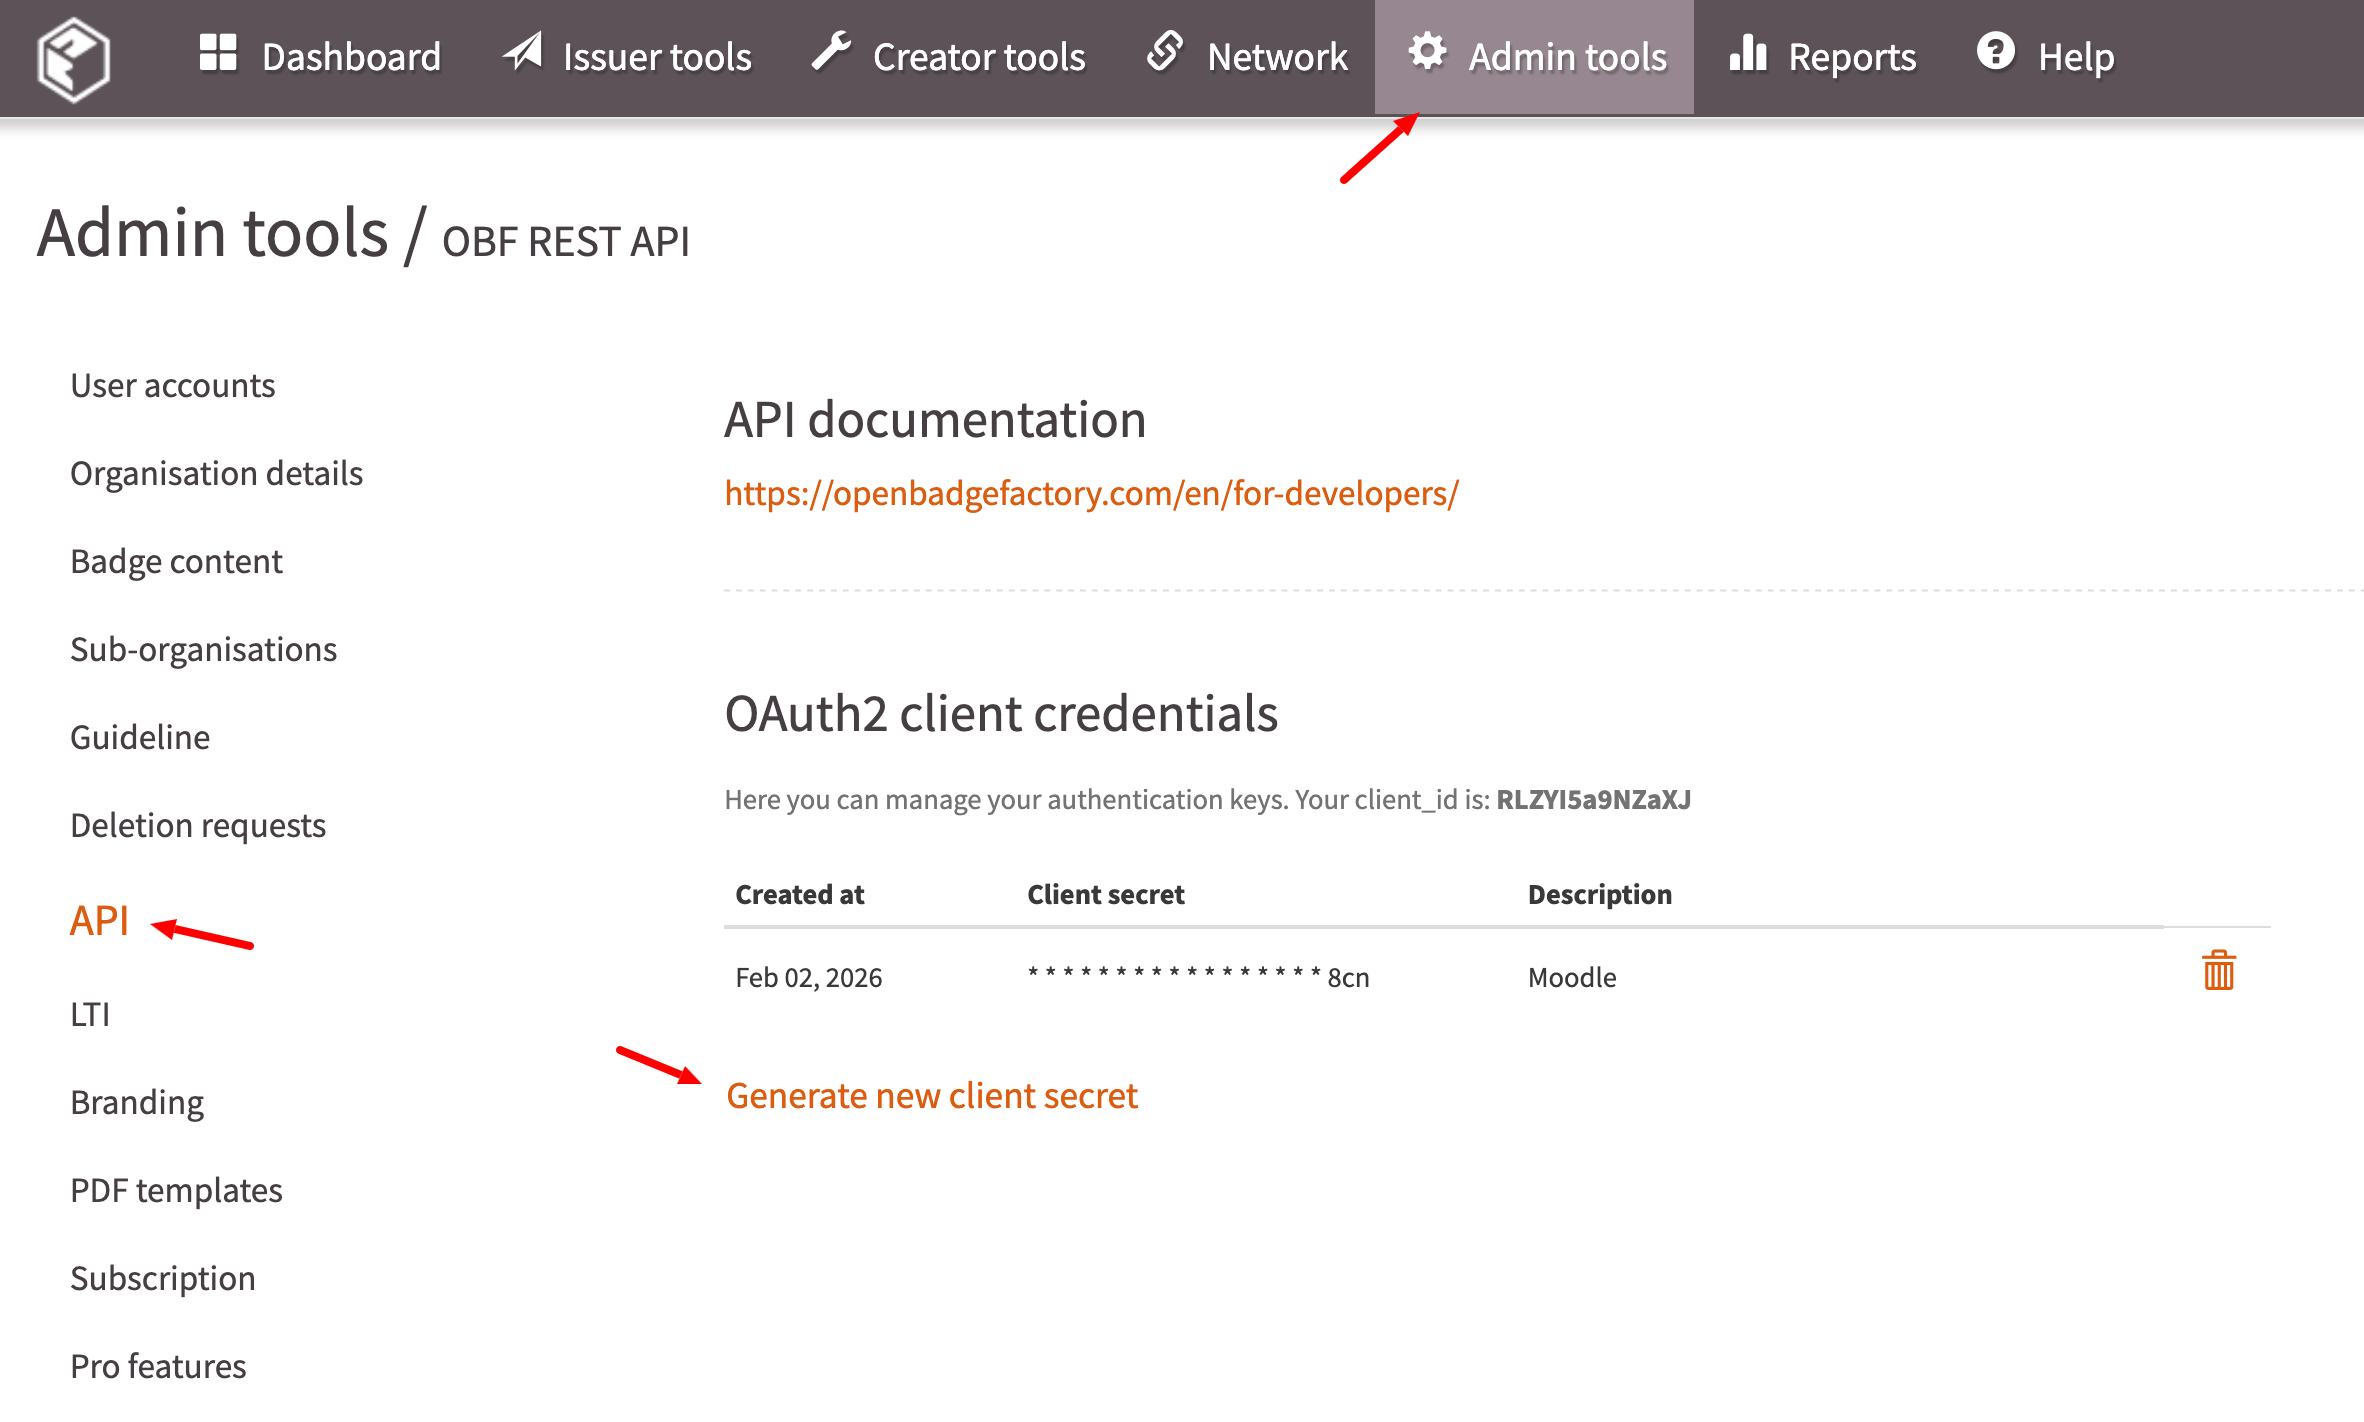Open the Deletion requests page
The image size is (2364, 1422).
pyautogui.click(x=198, y=826)
